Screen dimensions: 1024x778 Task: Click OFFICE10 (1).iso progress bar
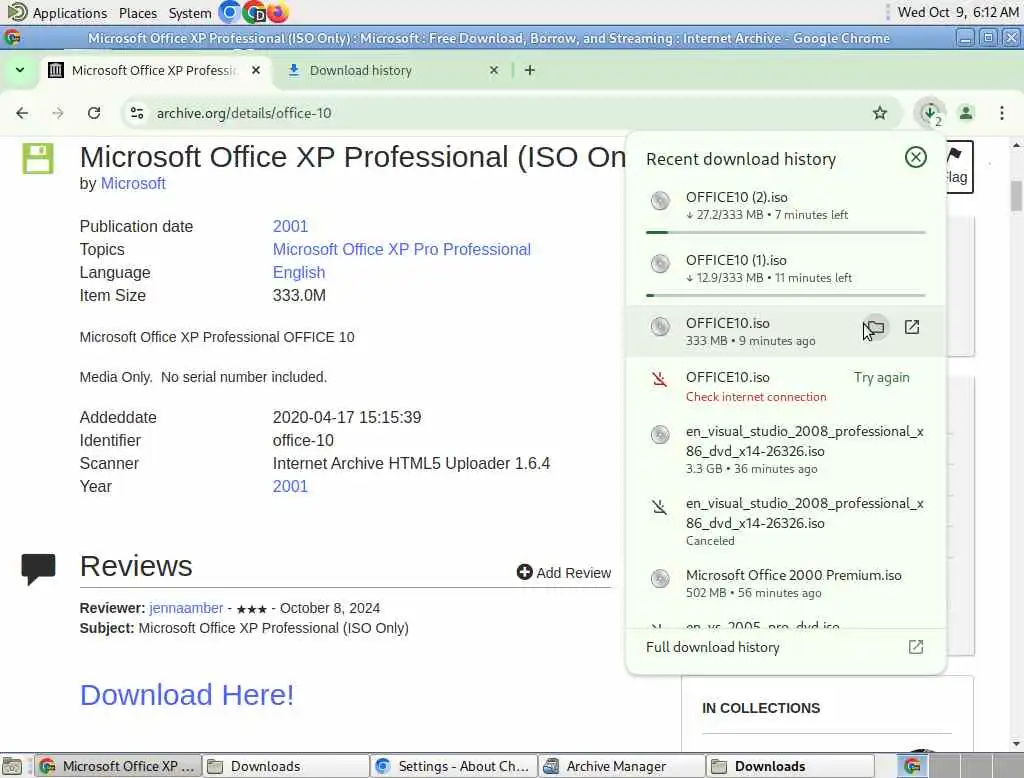coord(785,295)
